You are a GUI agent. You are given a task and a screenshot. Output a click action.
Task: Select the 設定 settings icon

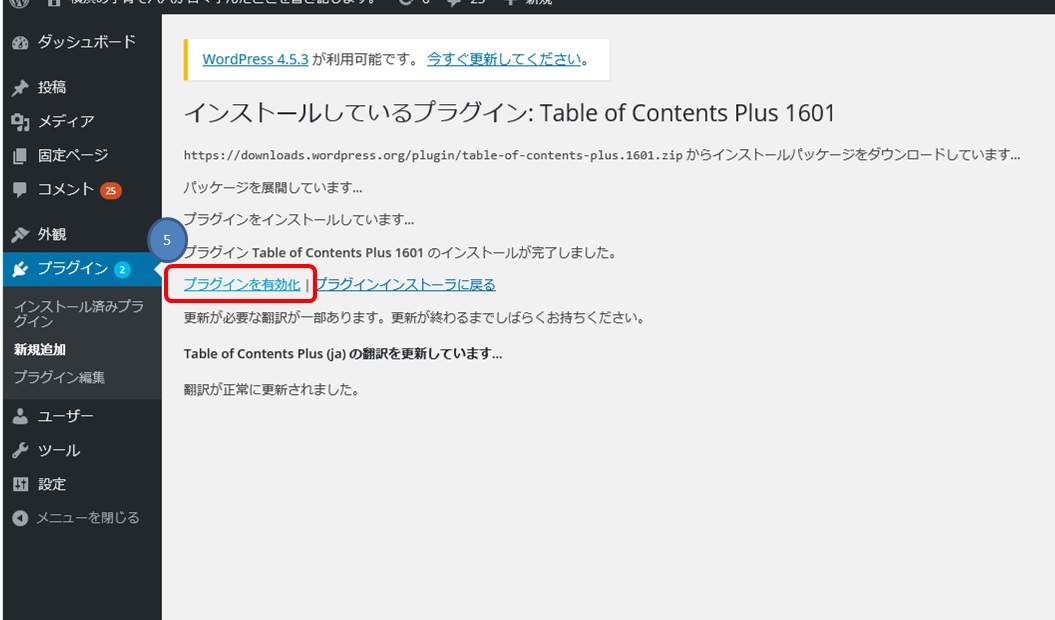pos(21,484)
